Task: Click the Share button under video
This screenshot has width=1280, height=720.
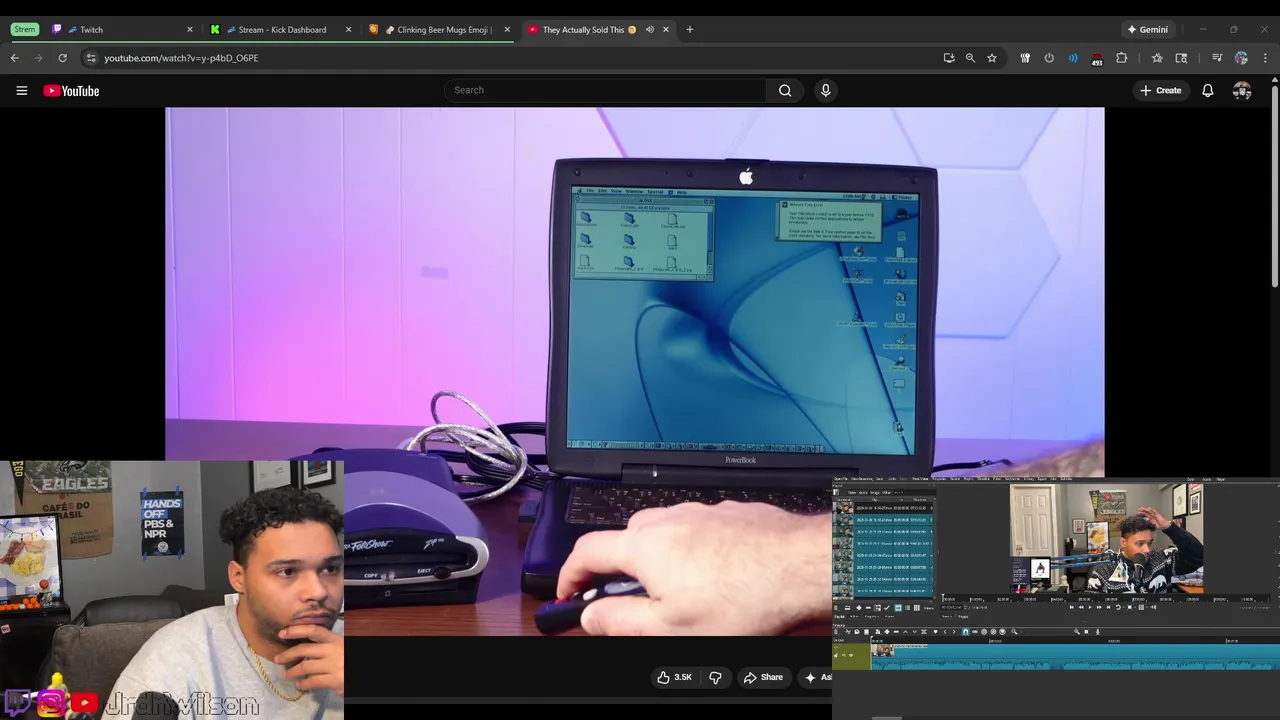Action: [x=763, y=677]
